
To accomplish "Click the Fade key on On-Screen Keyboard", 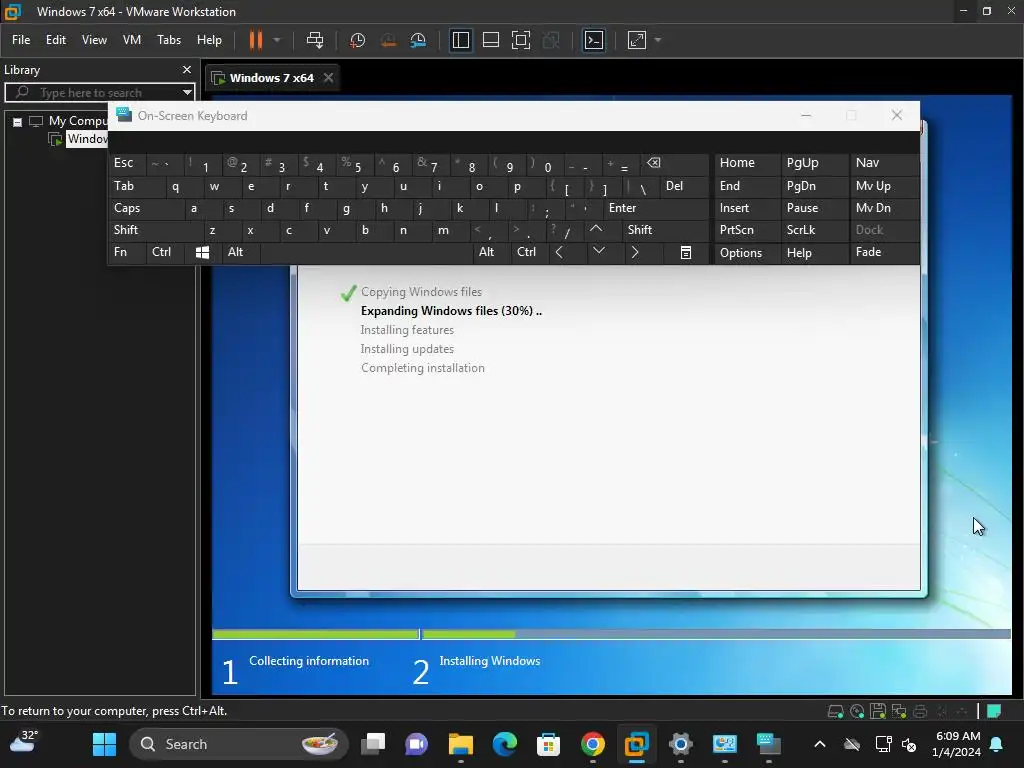I will [x=884, y=252].
